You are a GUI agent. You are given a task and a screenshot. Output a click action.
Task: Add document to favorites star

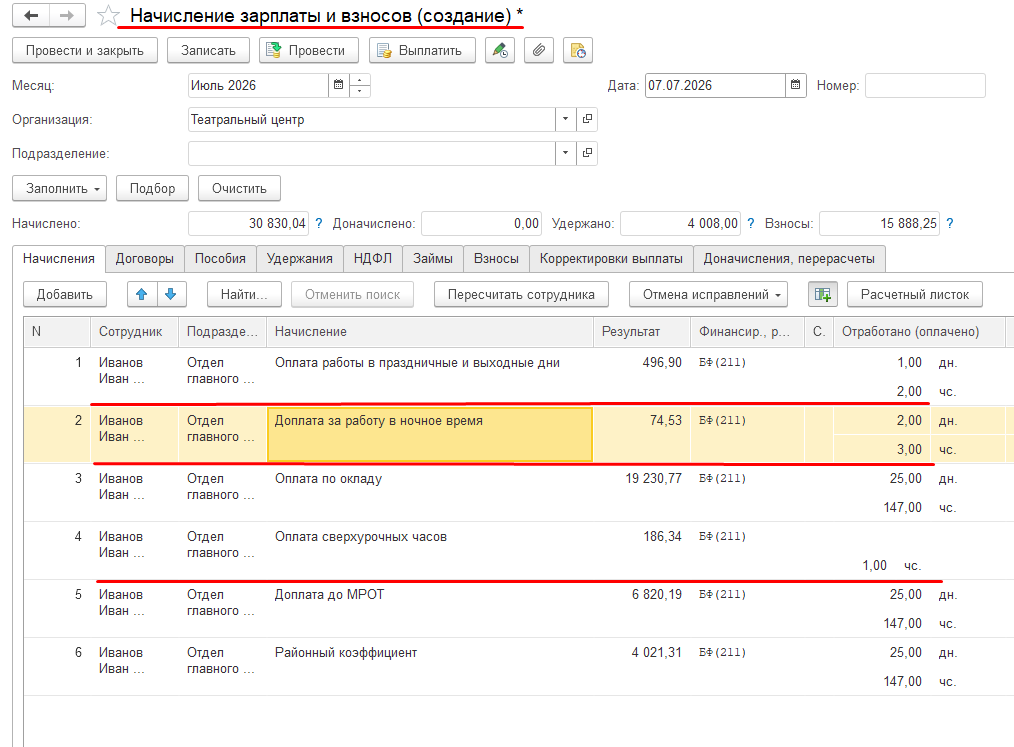(x=108, y=16)
